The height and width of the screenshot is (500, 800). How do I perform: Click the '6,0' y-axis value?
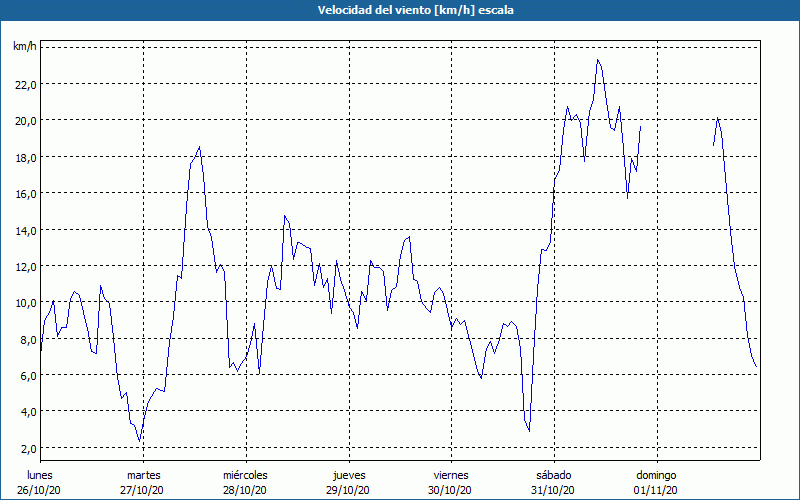(x=29, y=376)
